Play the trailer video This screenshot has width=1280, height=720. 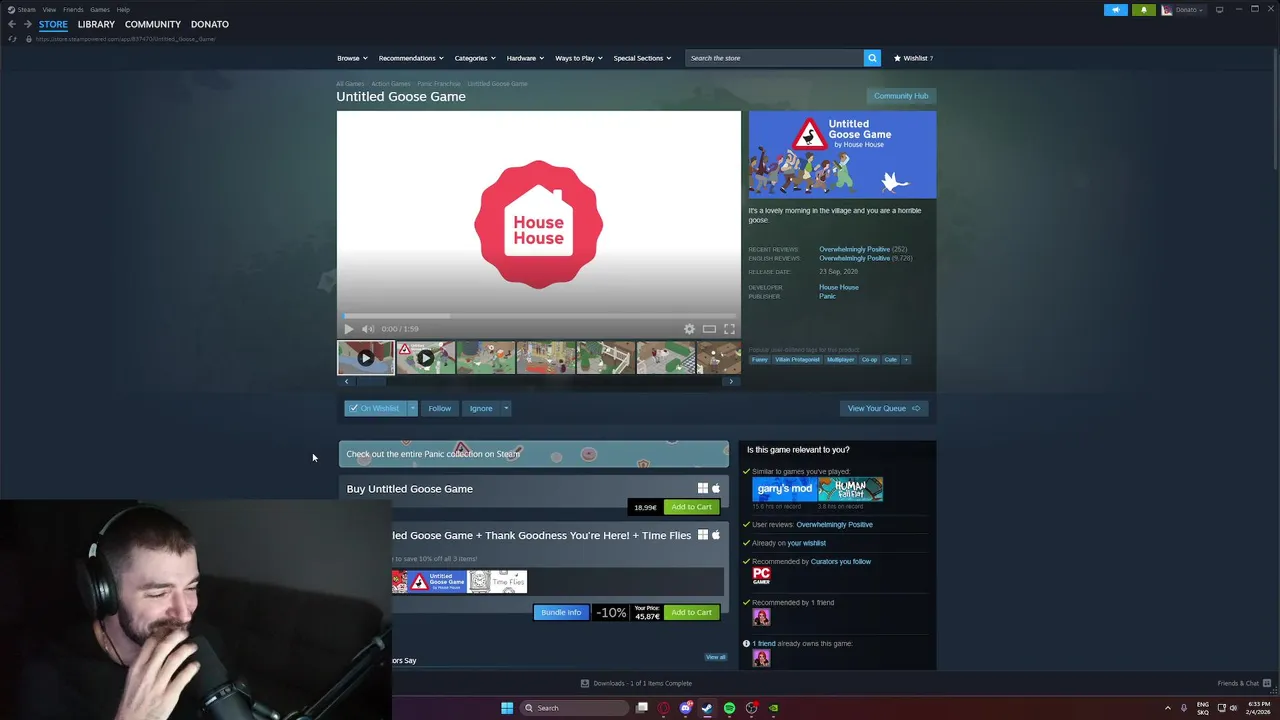(x=348, y=329)
